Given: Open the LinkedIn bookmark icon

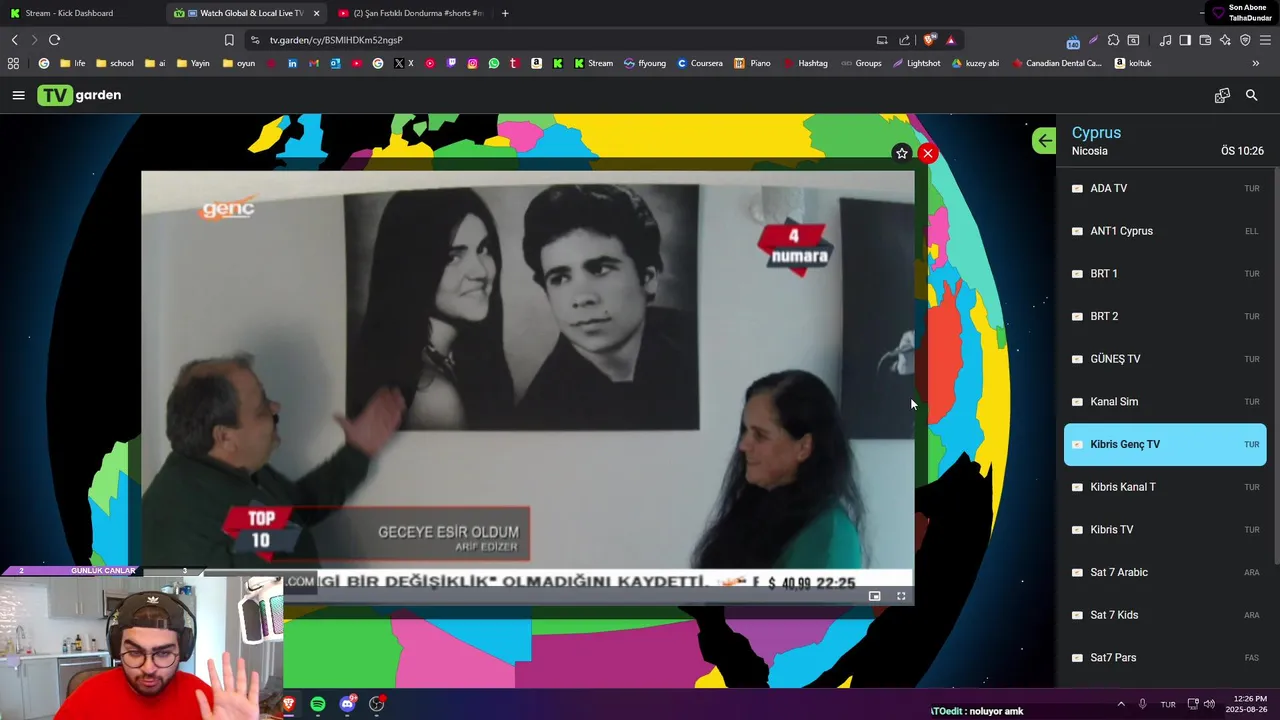Looking at the screenshot, I should pyautogui.click(x=292, y=63).
